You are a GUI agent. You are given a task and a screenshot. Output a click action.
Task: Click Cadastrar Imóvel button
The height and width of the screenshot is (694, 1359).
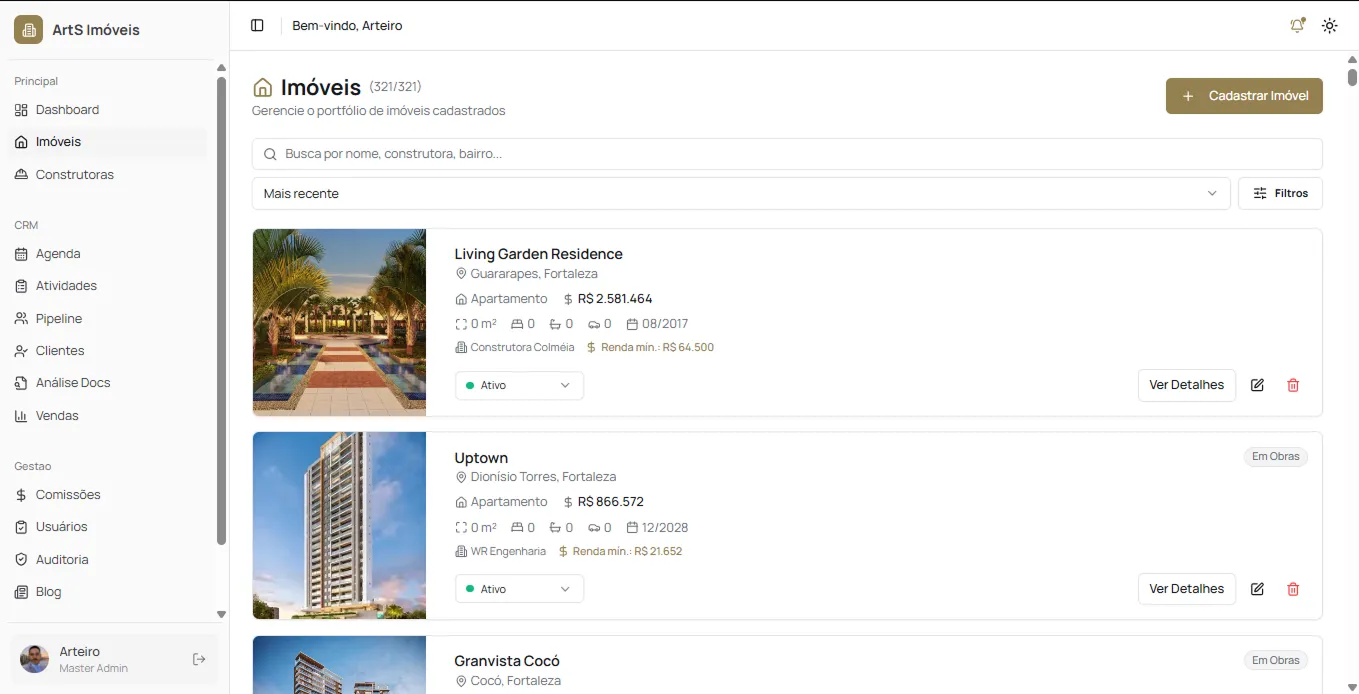click(x=1244, y=96)
